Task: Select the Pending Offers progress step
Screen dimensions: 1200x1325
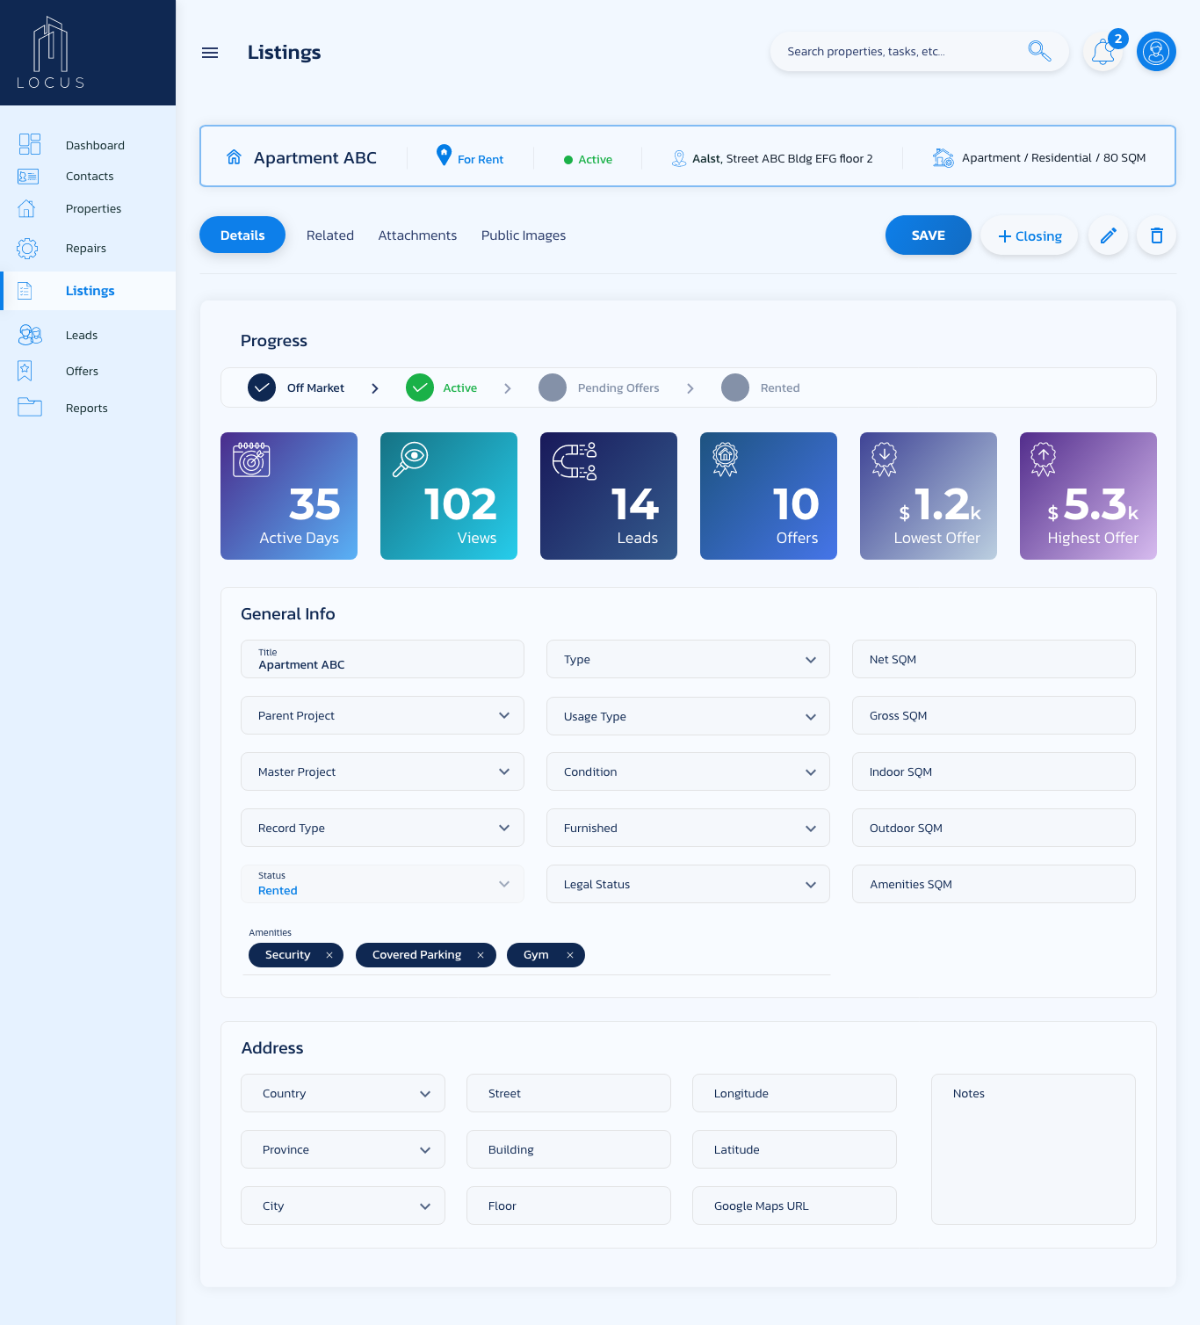Action: click(x=599, y=388)
